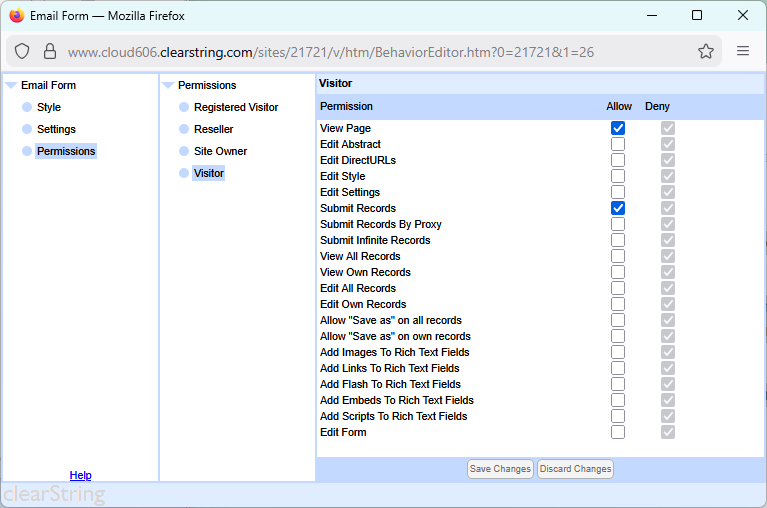Click the bullet icon beside Site Owner
Viewport: 767px width, 508px height.
184,151
